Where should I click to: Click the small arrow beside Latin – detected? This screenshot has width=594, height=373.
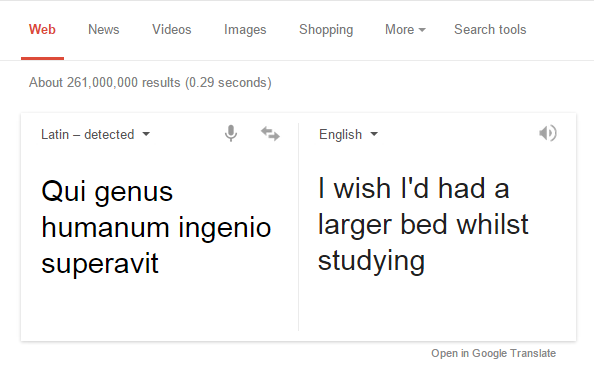click(146, 134)
